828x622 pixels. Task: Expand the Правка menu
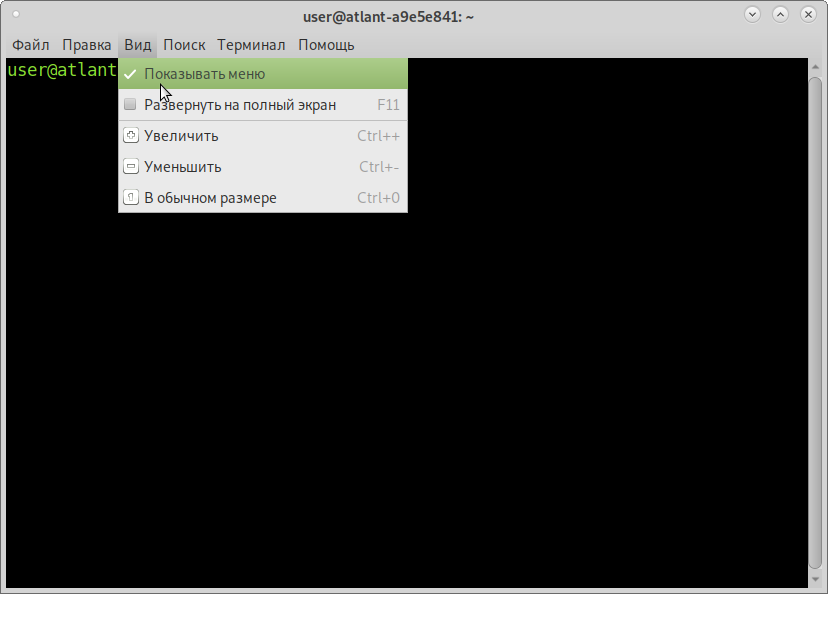tap(87, 45)
